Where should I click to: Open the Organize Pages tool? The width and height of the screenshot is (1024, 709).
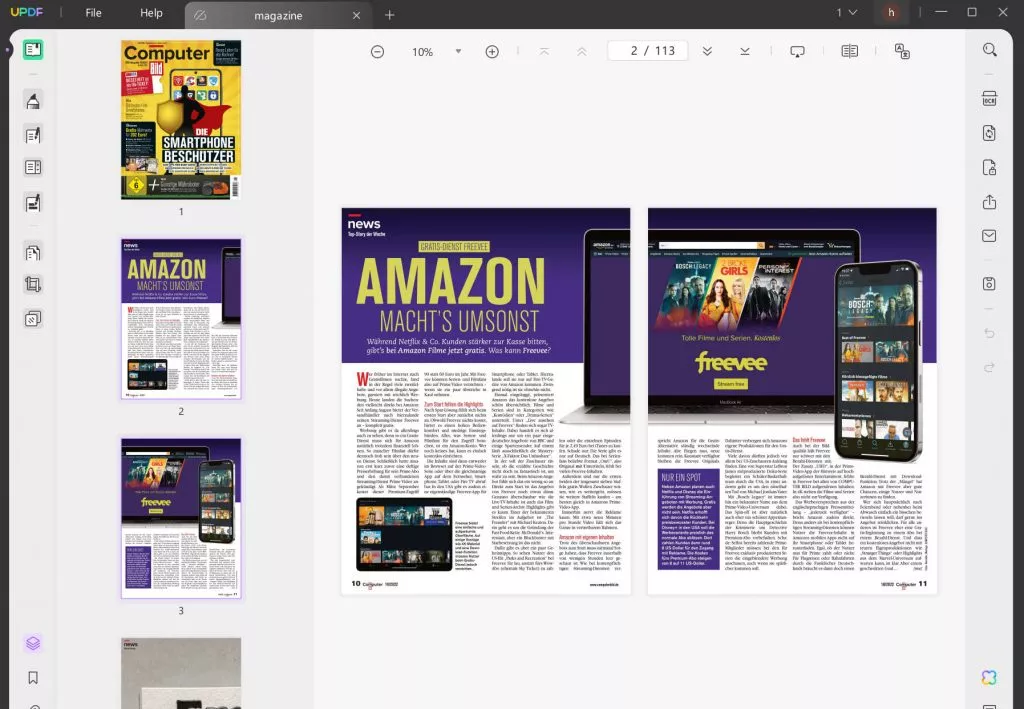coord(33,252)
